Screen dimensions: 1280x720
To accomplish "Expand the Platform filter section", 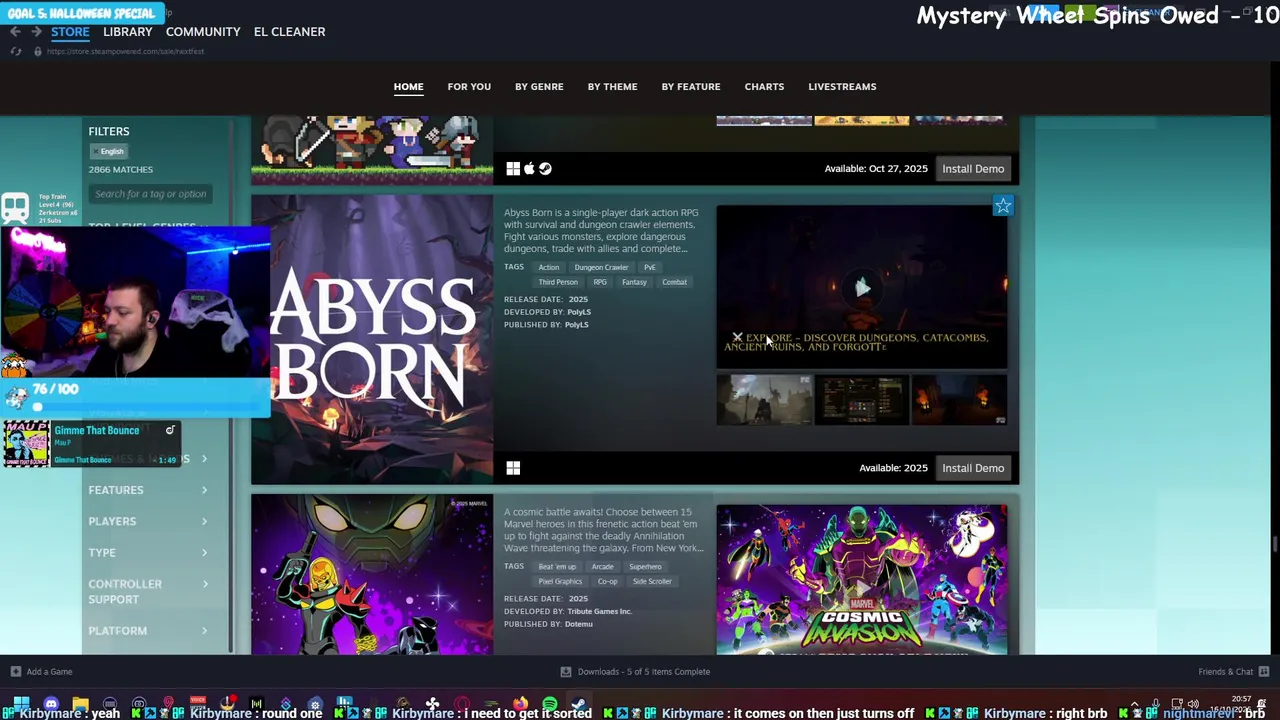I will click(148, 631).
